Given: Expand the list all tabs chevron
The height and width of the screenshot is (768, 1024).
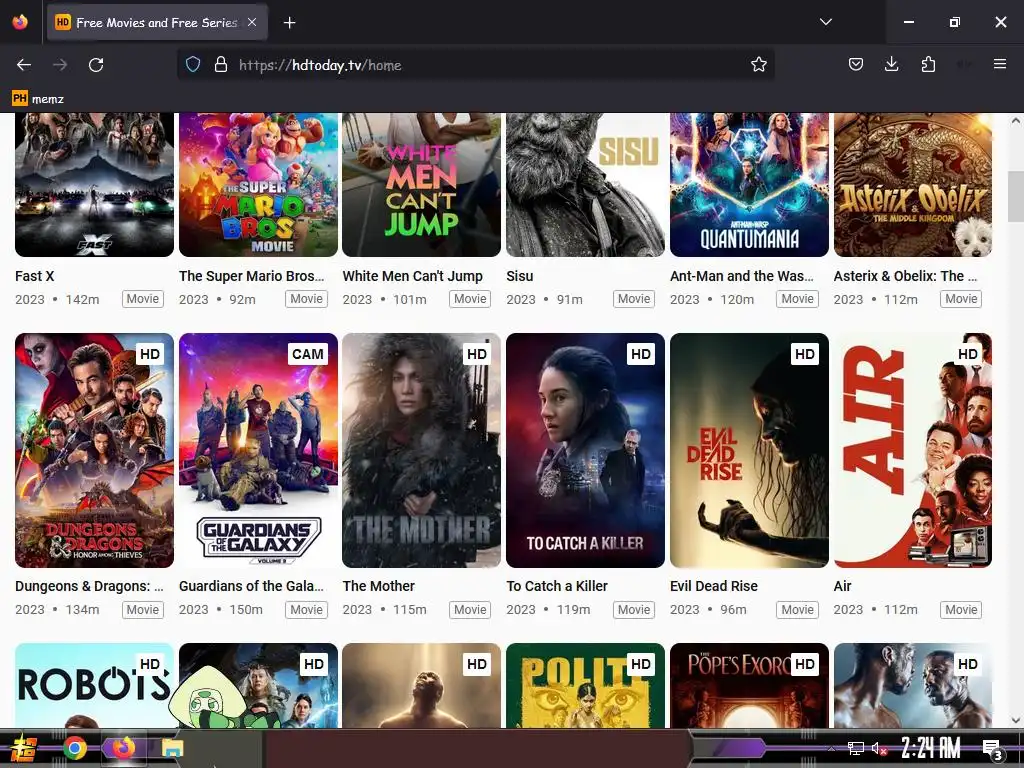Looking at the screenshot, I should (825, 22).
